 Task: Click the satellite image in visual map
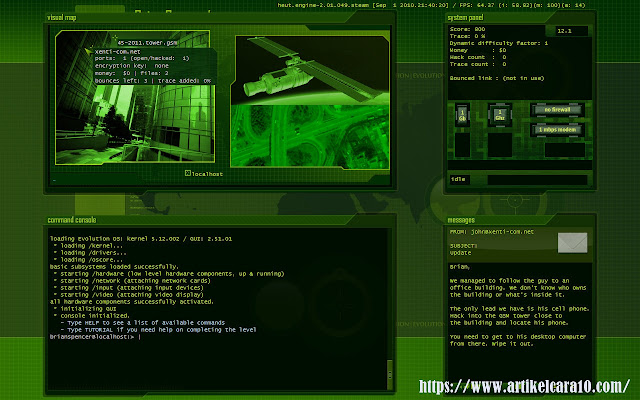(x=310, y=70)
